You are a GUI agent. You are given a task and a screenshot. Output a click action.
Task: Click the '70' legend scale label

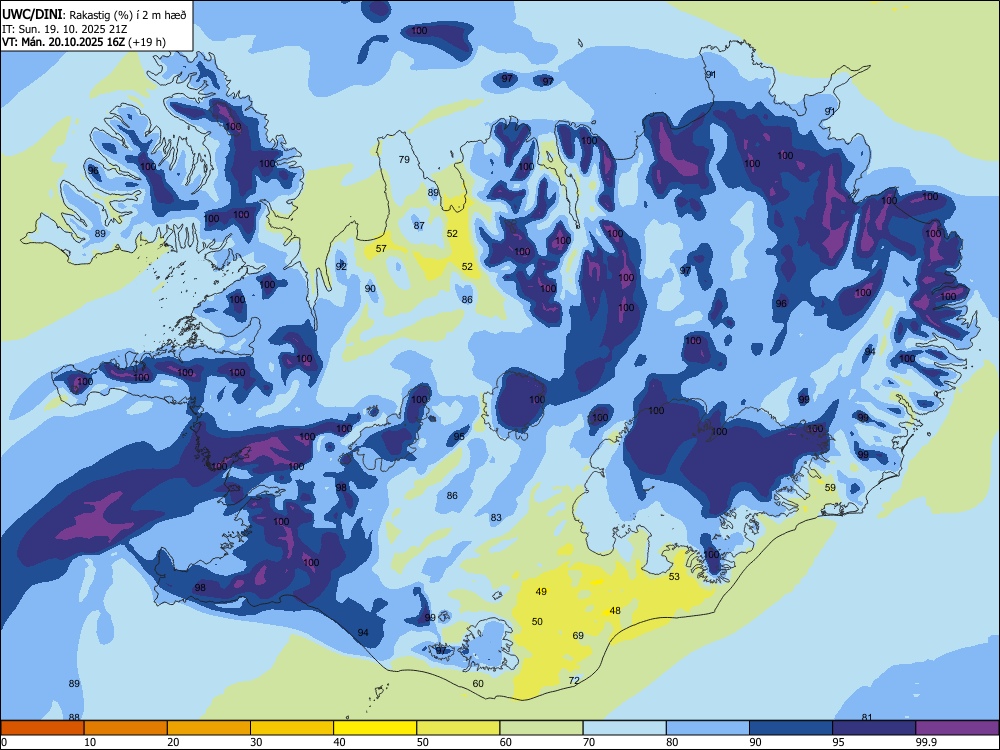coord(589,742)
